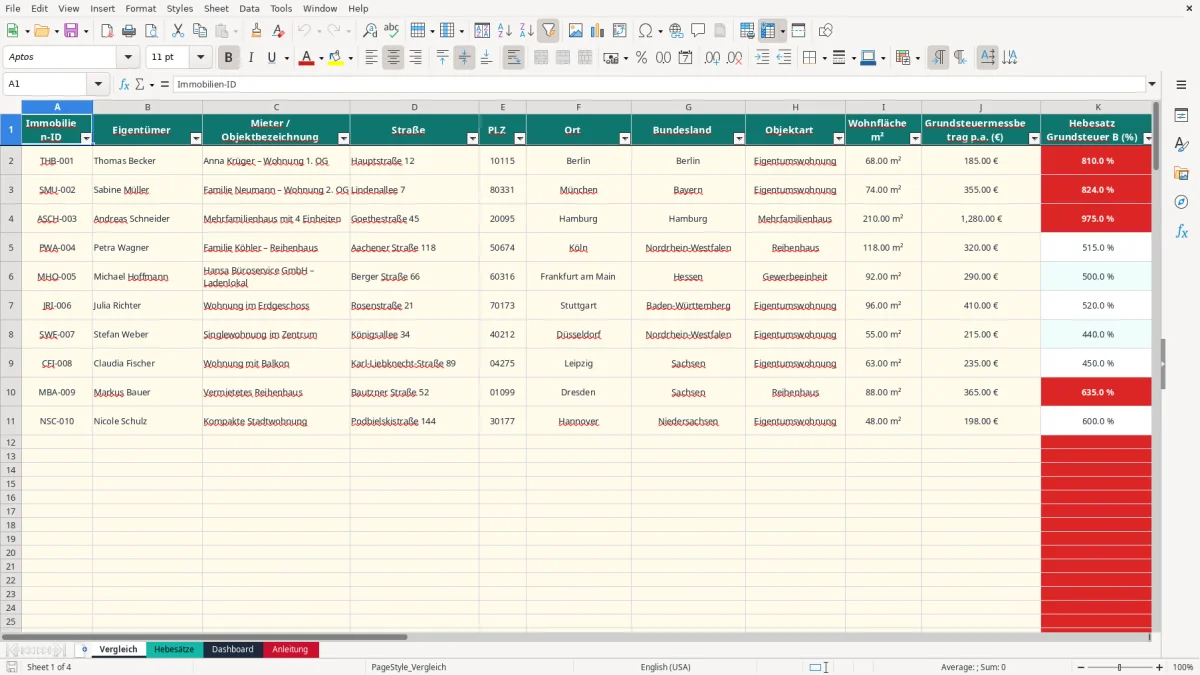The width and height of the screenshot is (1200, 675).
Task: Click the Save document icon
Action: point(71,31)
